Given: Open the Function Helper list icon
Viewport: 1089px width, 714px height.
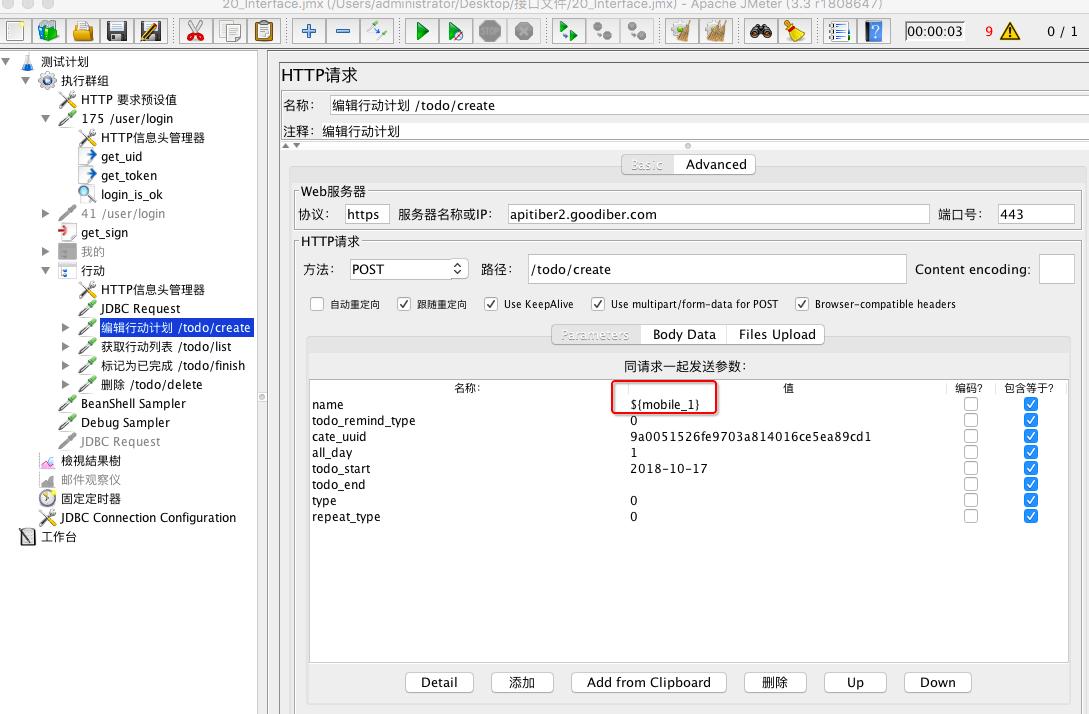Looking at the screenshot, I should (839, 31).
